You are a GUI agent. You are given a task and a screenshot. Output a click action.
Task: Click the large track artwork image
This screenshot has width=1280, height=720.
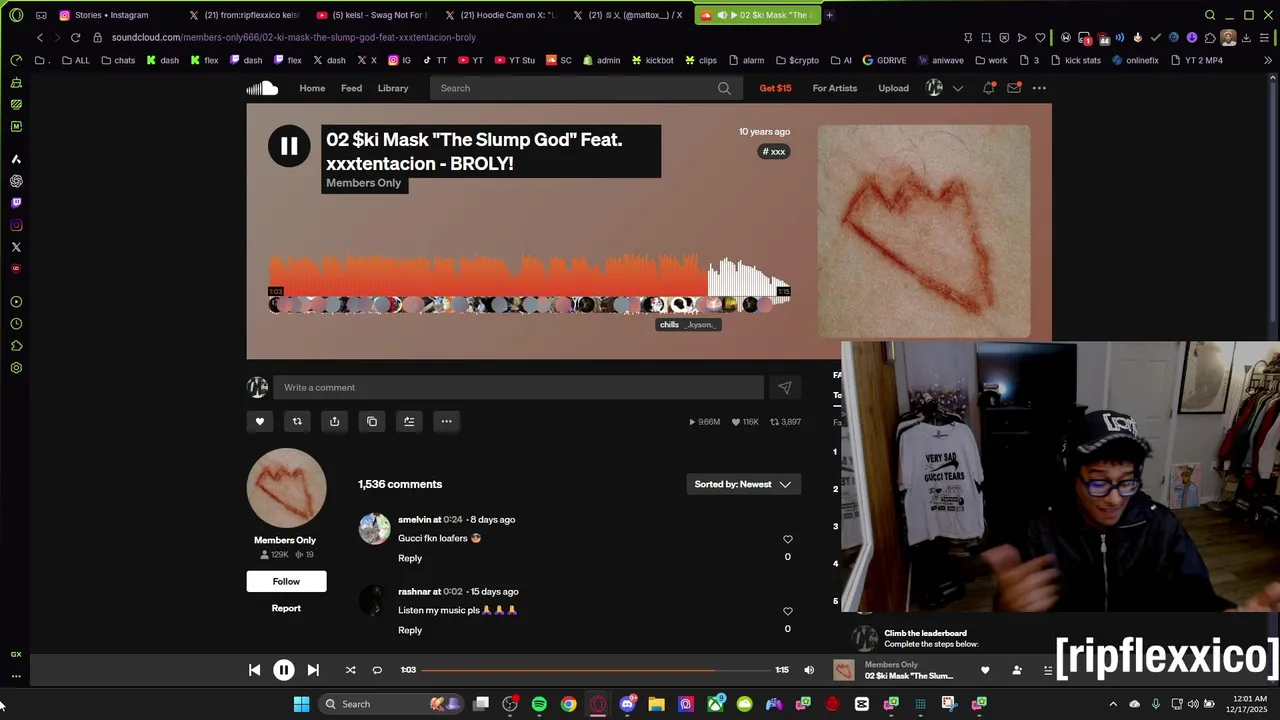tap(924, 232)
